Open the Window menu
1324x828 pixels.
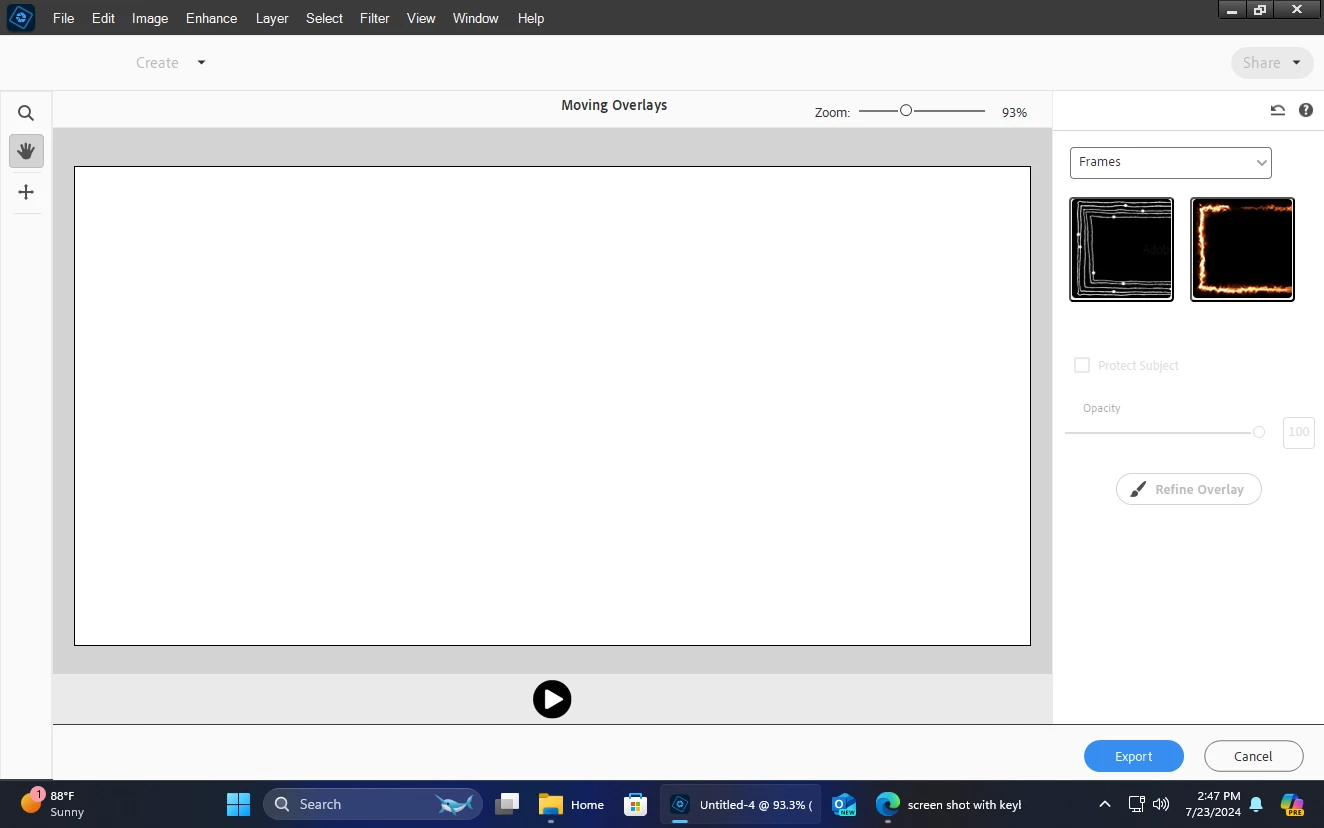pos(475,18)
